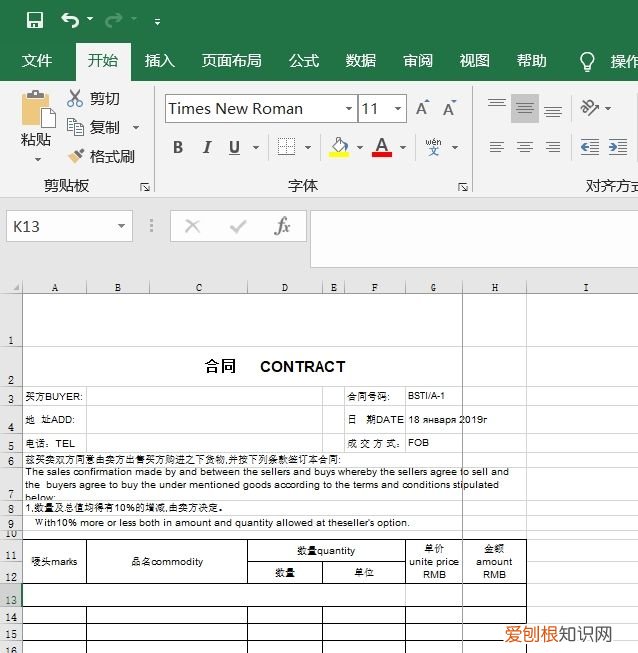The height and width of the screenshot is (653, 638).
Task: Switch to the 审阅 ribbon tab
Action: coord(418,61)
